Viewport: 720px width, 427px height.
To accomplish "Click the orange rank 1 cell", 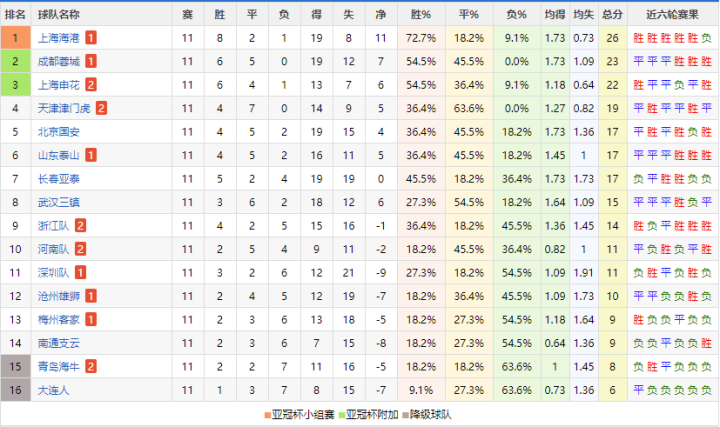I will [15, 37].
